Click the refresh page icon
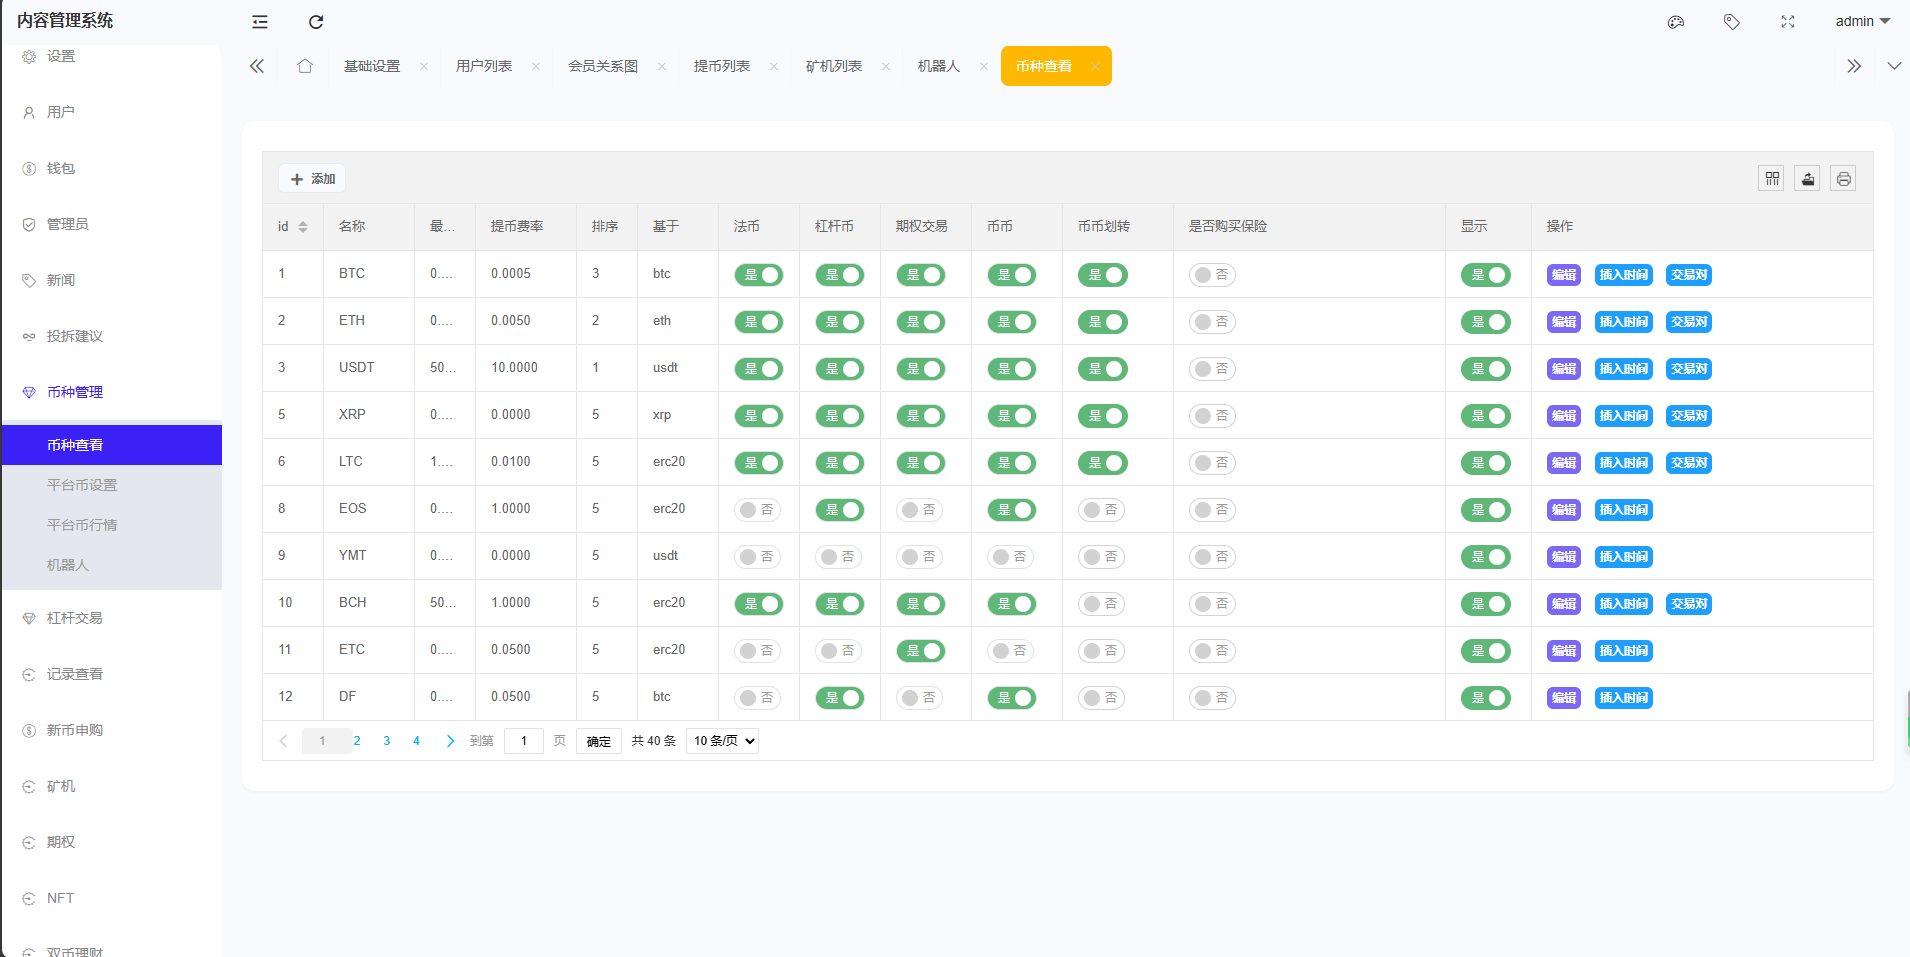This screenshot has width=1910, height=957. 316,22
